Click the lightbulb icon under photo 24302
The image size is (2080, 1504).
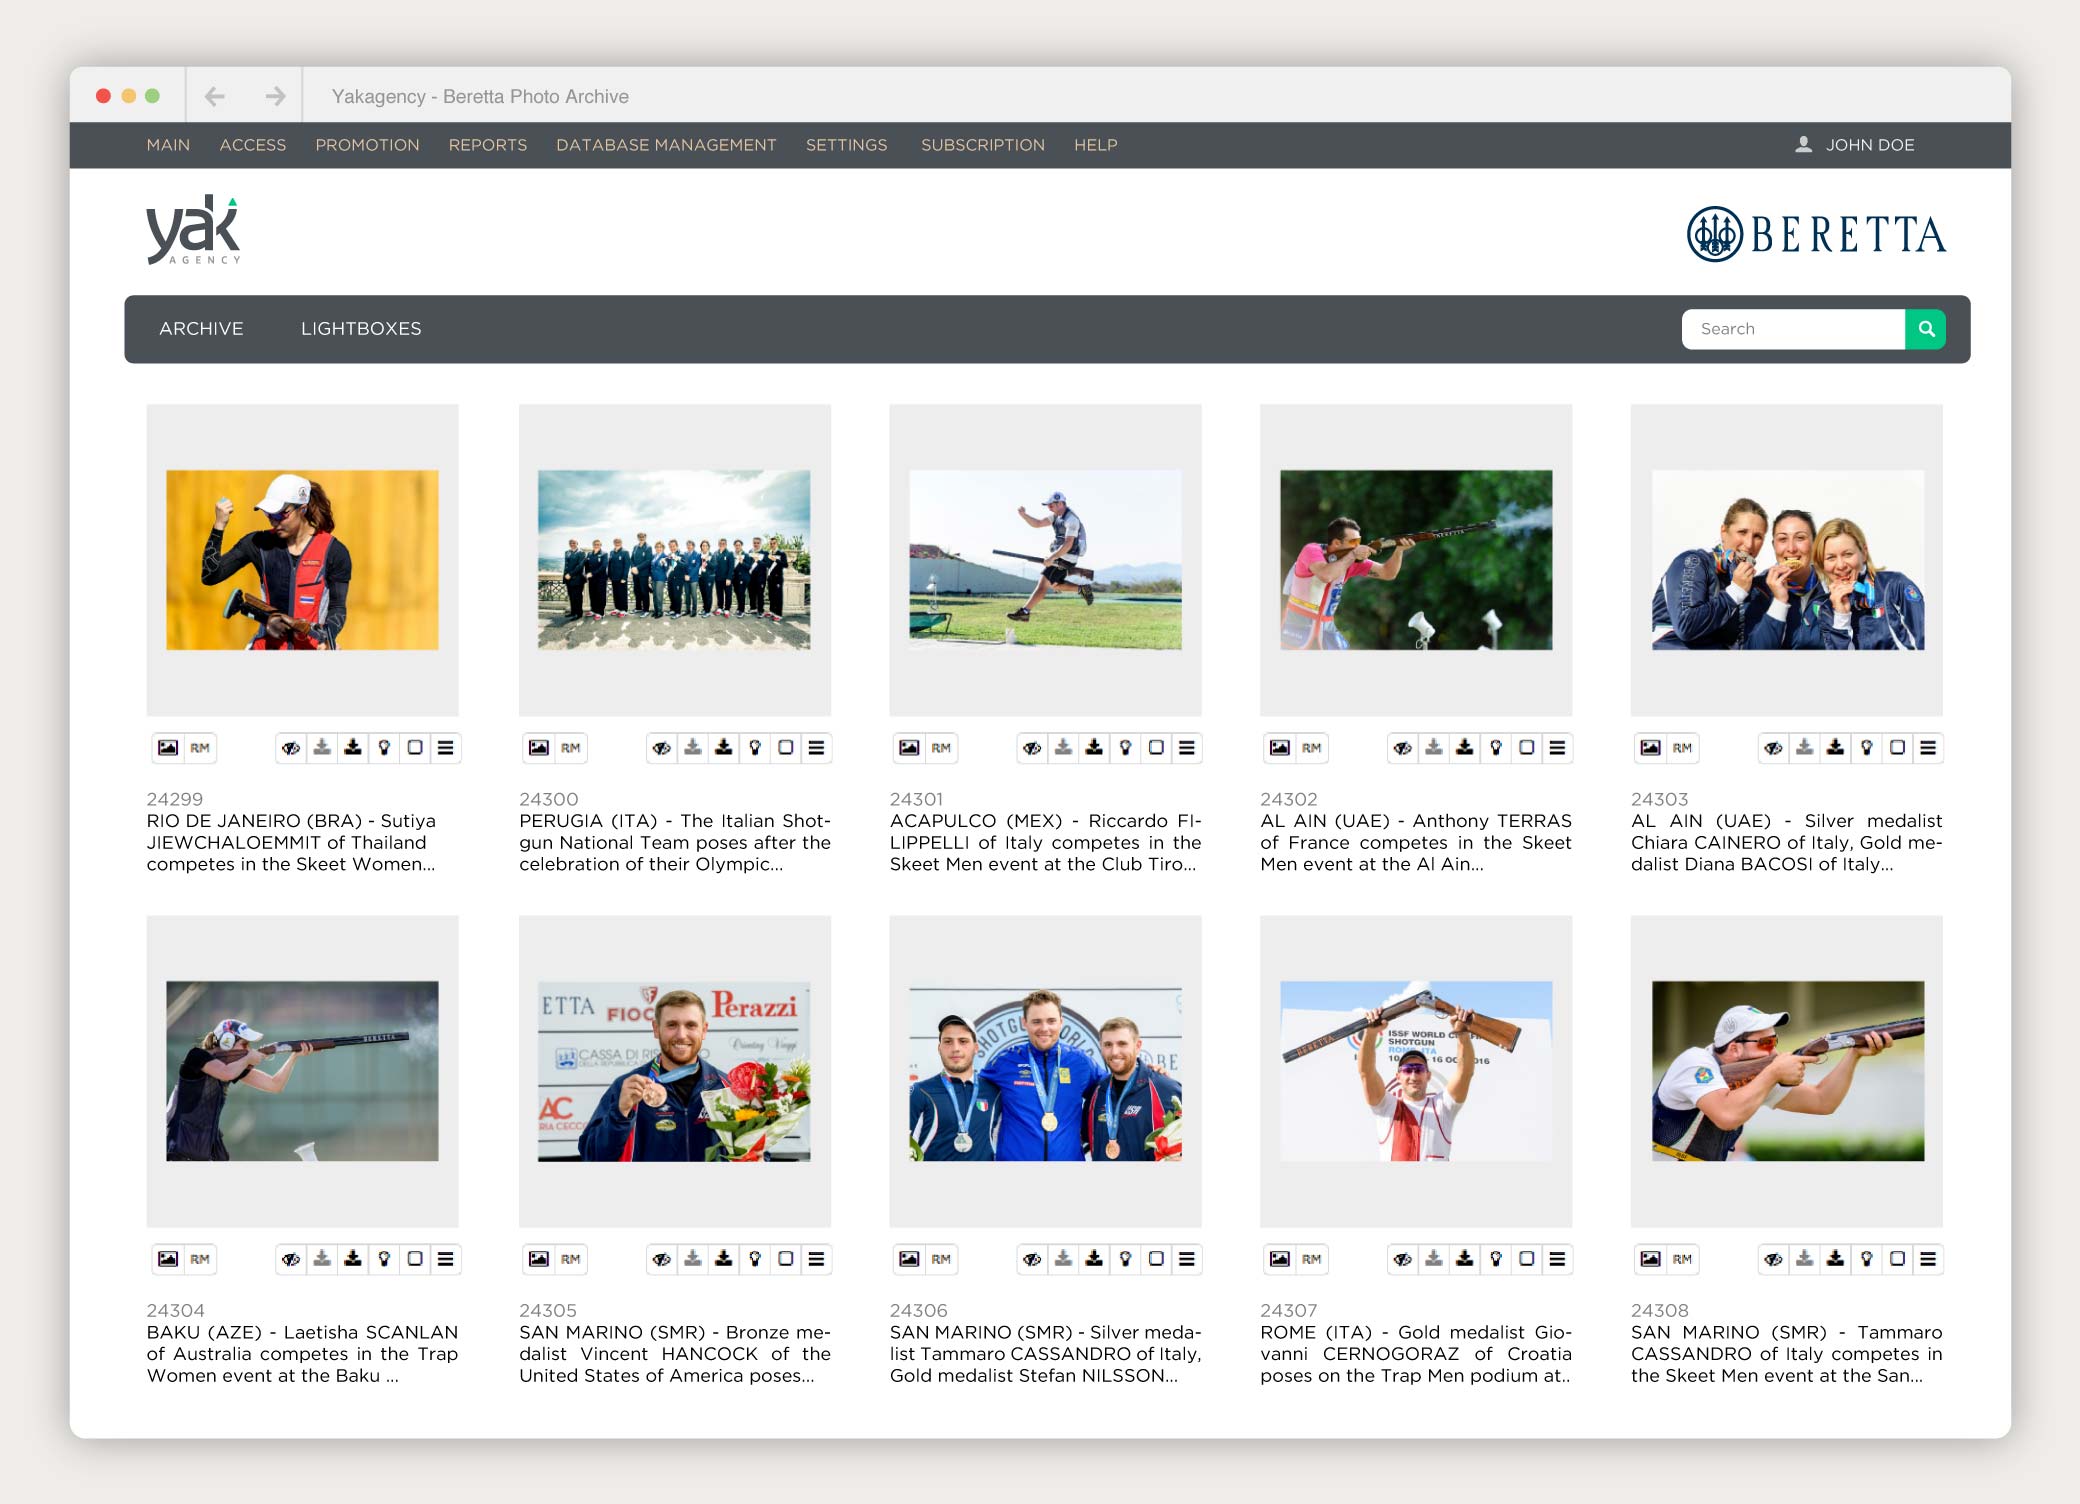point(1496,748)
